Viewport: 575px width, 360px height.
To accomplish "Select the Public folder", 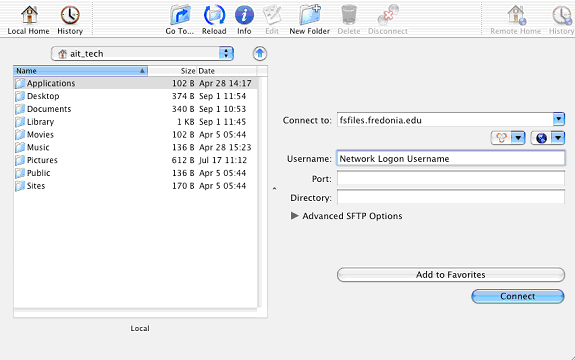I will 136,173.
